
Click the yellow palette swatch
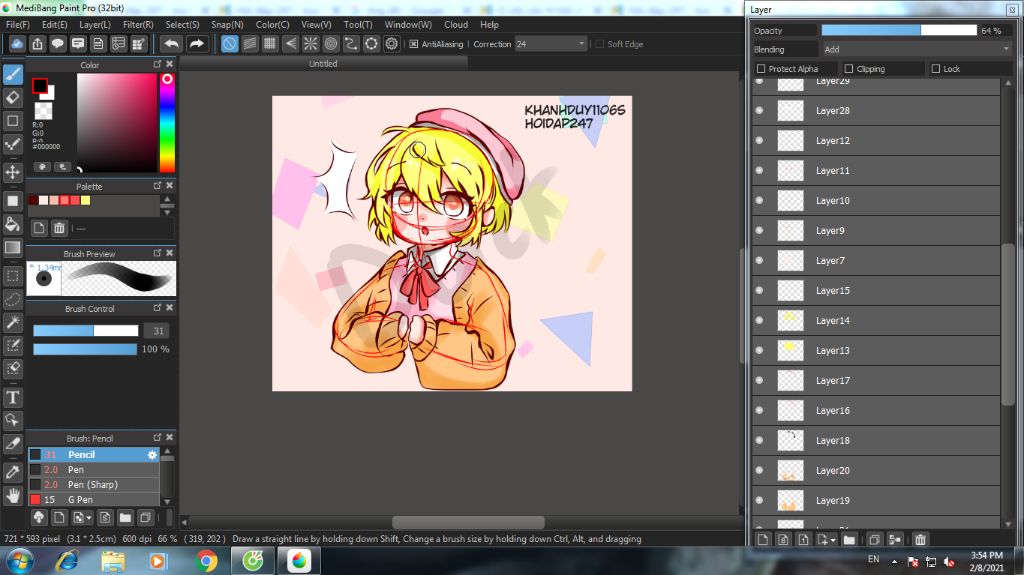tap(86, 201)
